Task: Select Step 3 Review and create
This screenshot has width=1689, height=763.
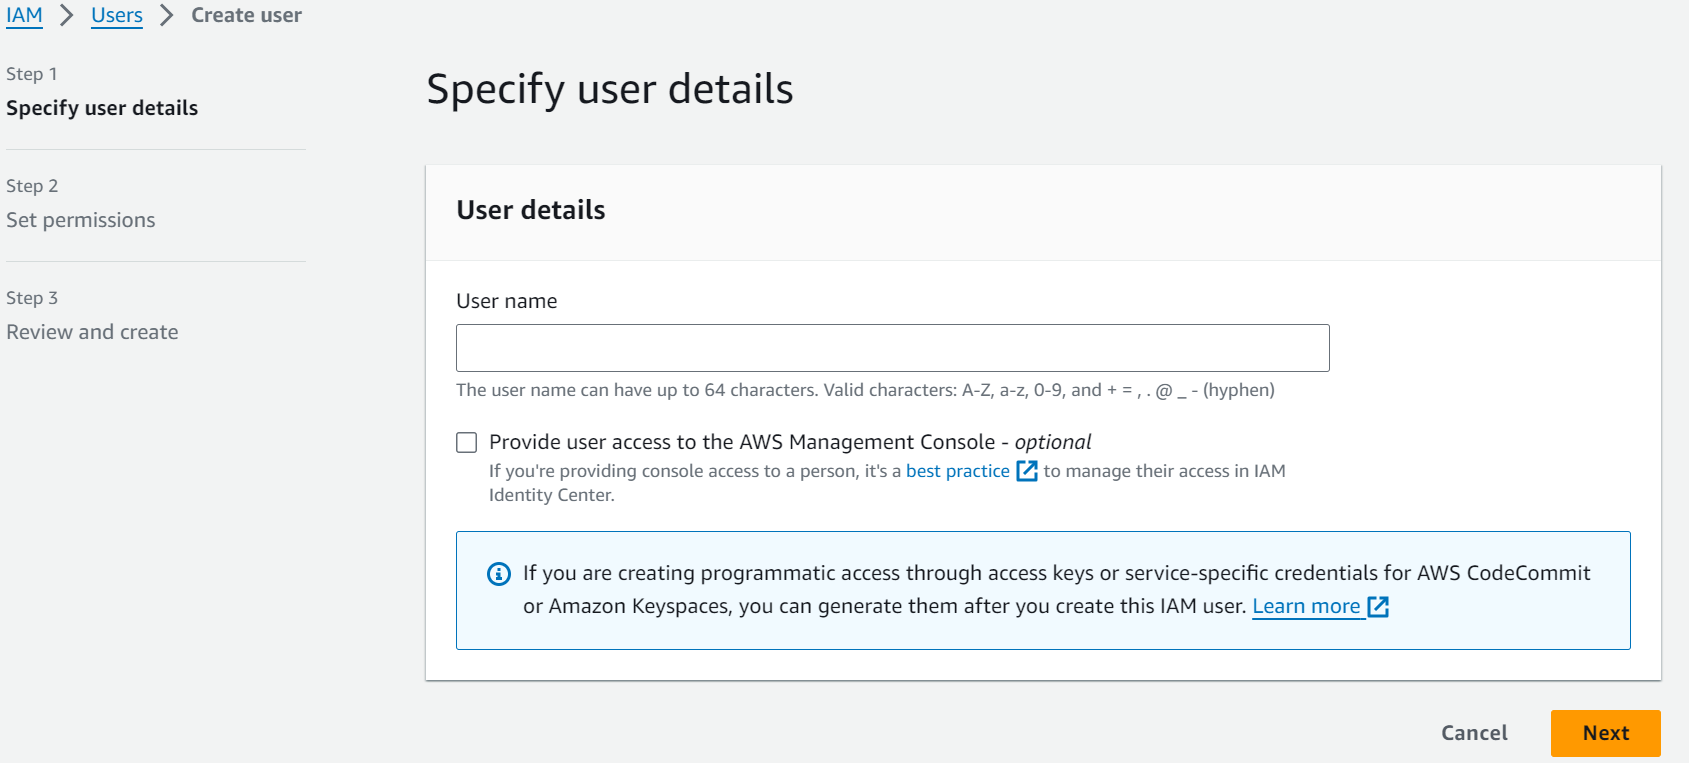Action: click(x=92, y=332)
